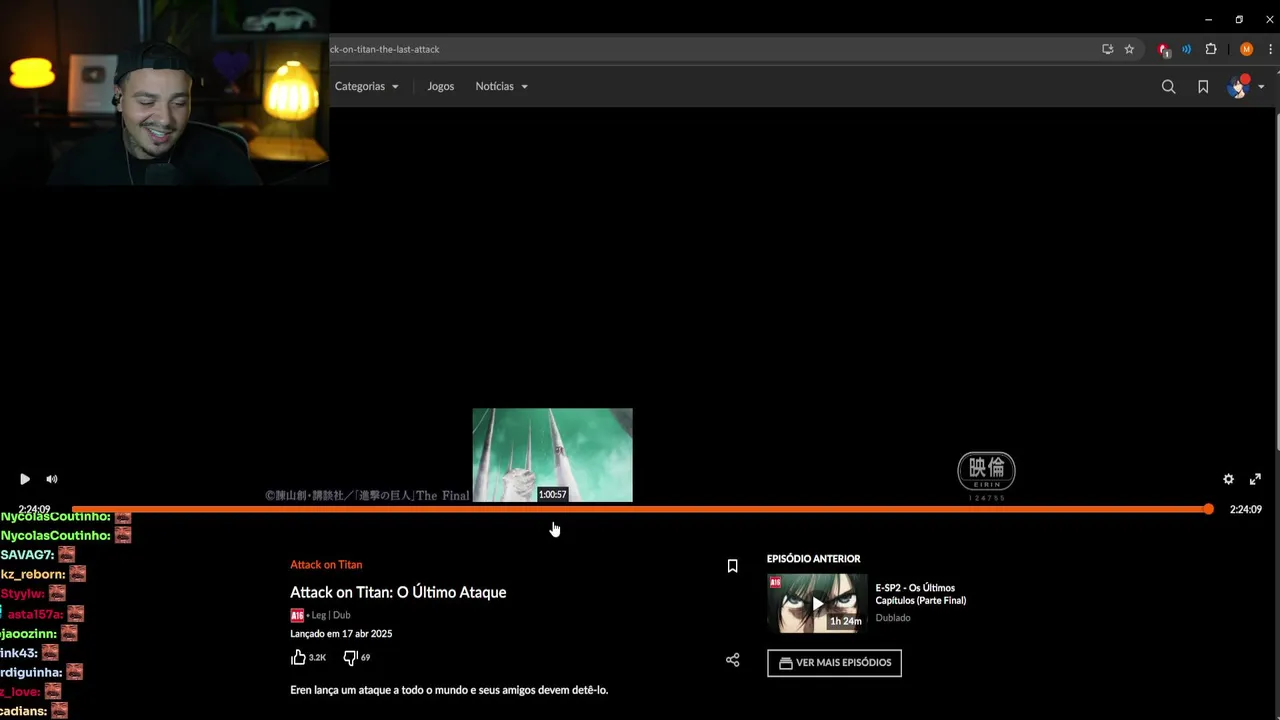
Task: Click the install app icon in address bar
Action: click(x=1107, y=49)
